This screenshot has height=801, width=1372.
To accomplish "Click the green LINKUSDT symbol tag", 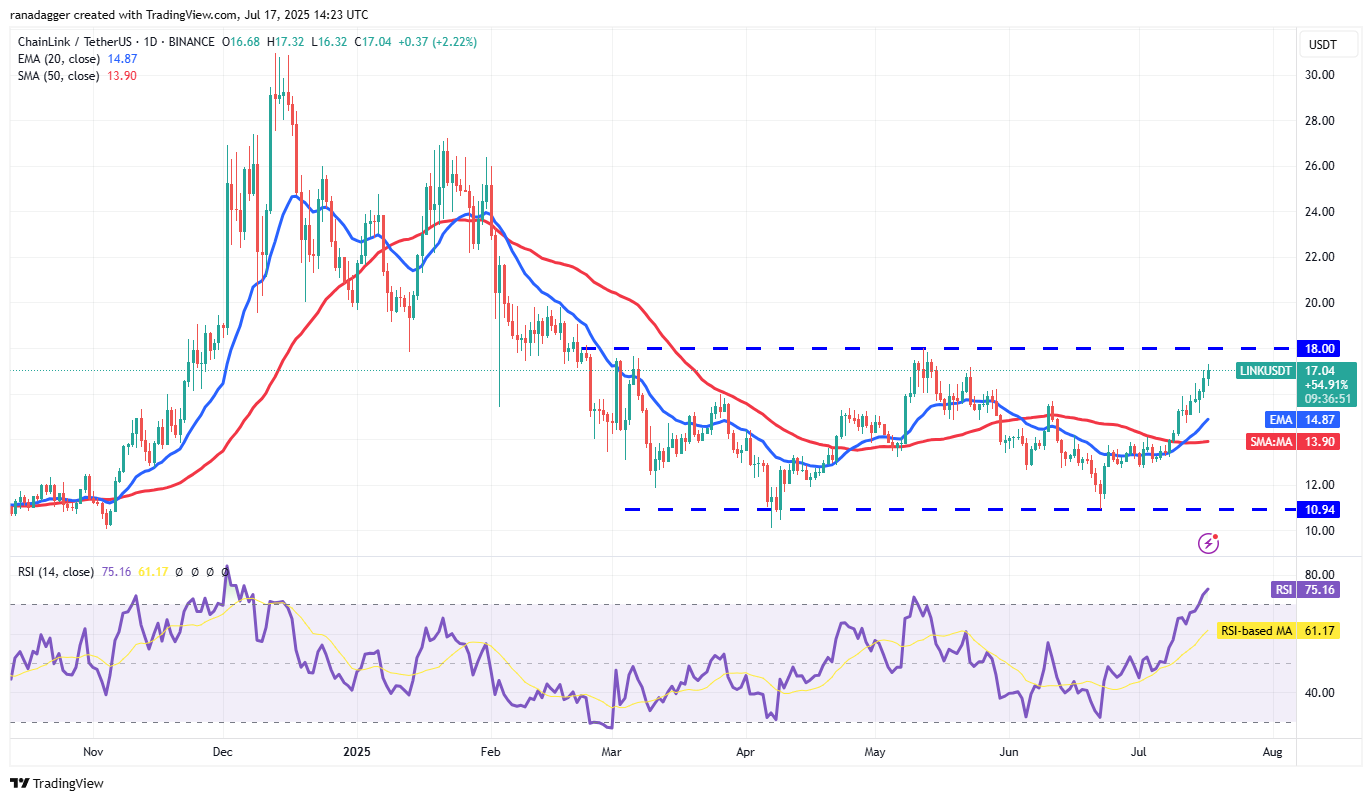I will (1266, 370).
